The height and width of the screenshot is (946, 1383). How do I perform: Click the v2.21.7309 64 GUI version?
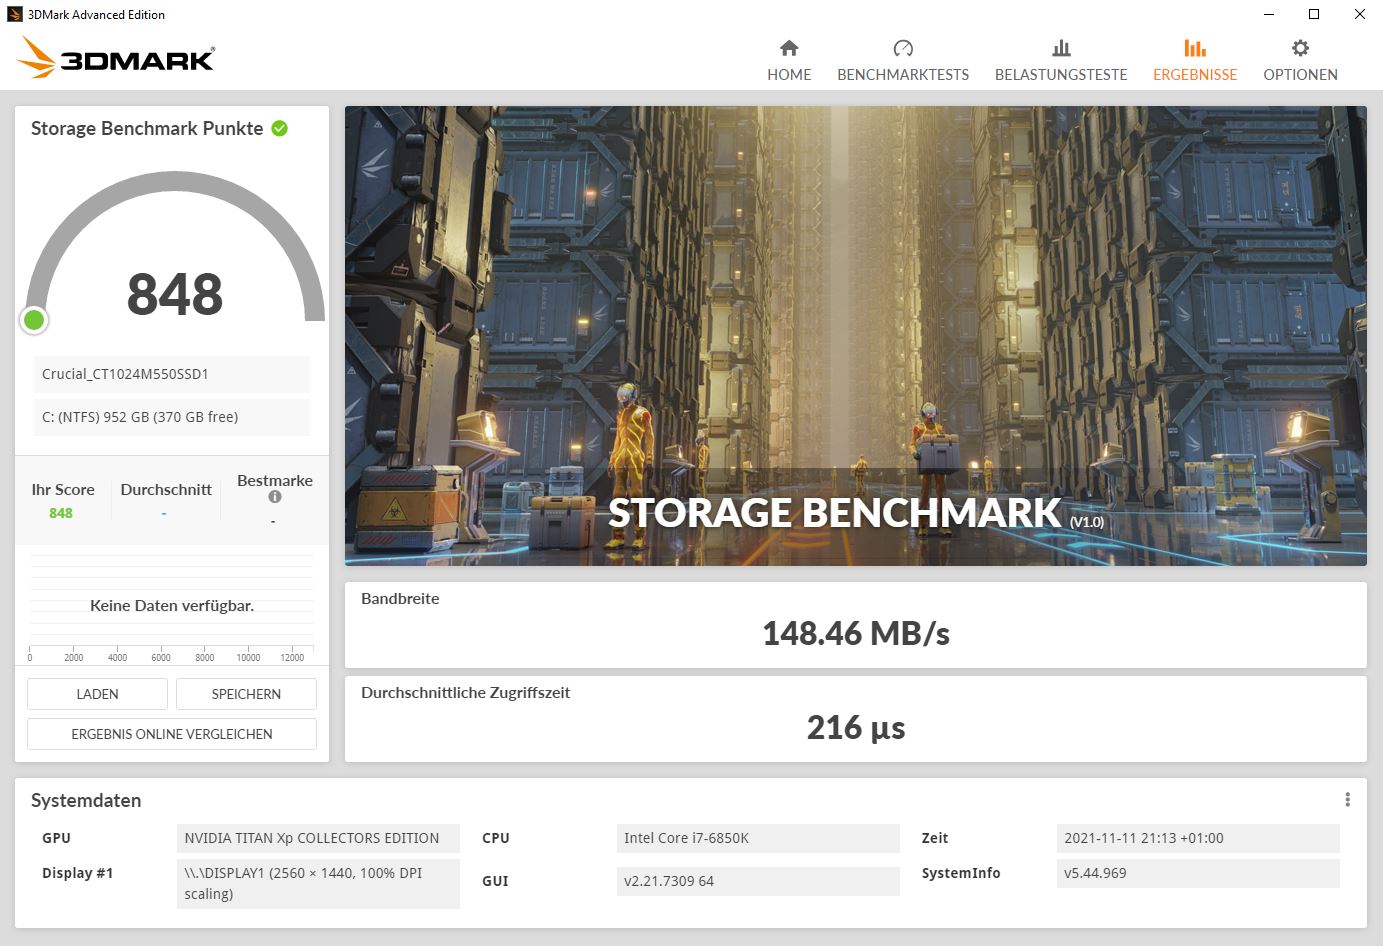point(758,881)
